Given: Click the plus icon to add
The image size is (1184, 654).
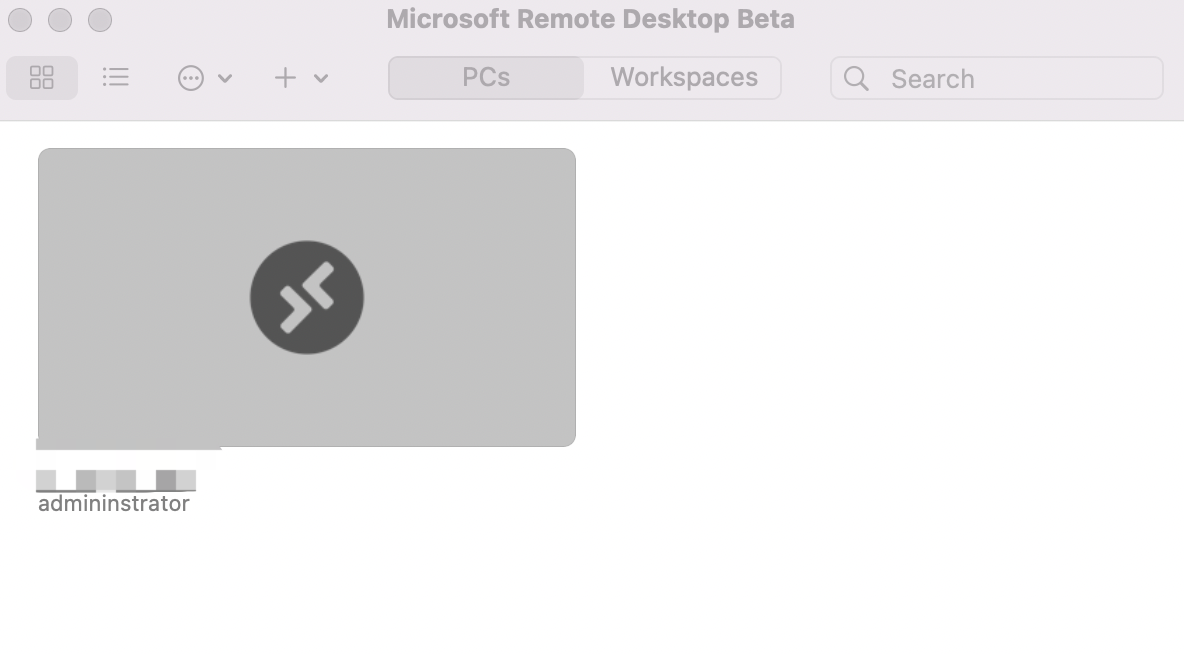Looking at the screenshot, I should pyautogui.click(x=285, y=78).
